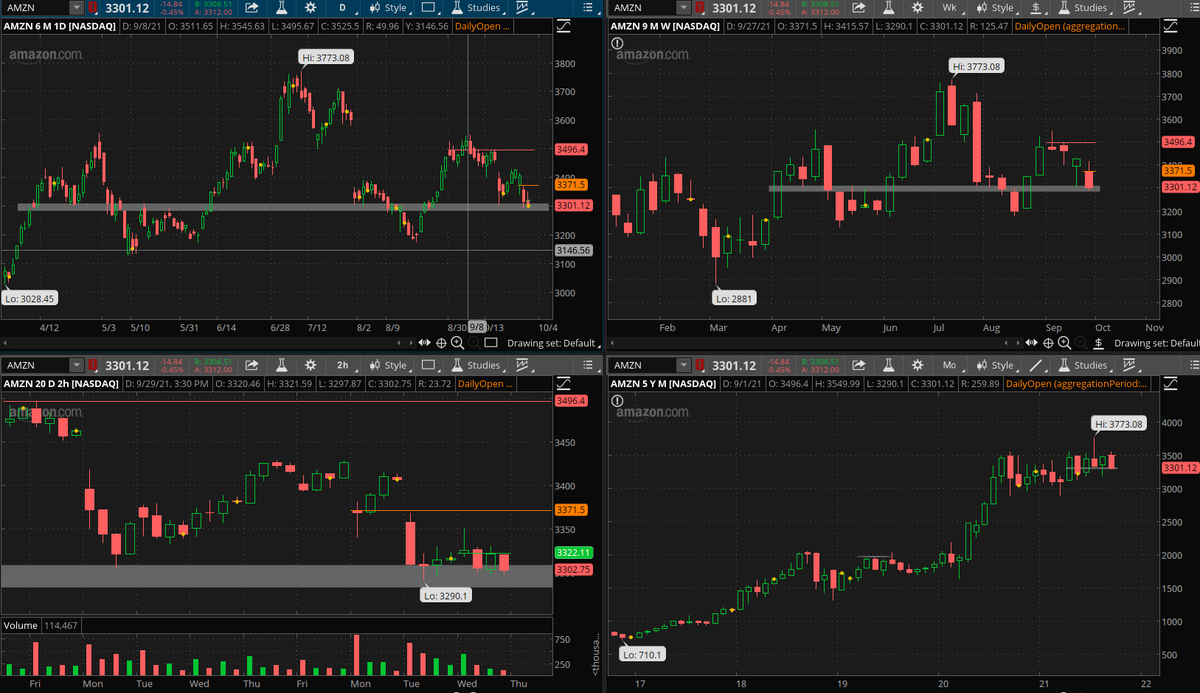The image size is (1200, 693).
Task: Share the monthly chart using share icon
Action: [858, 365]
